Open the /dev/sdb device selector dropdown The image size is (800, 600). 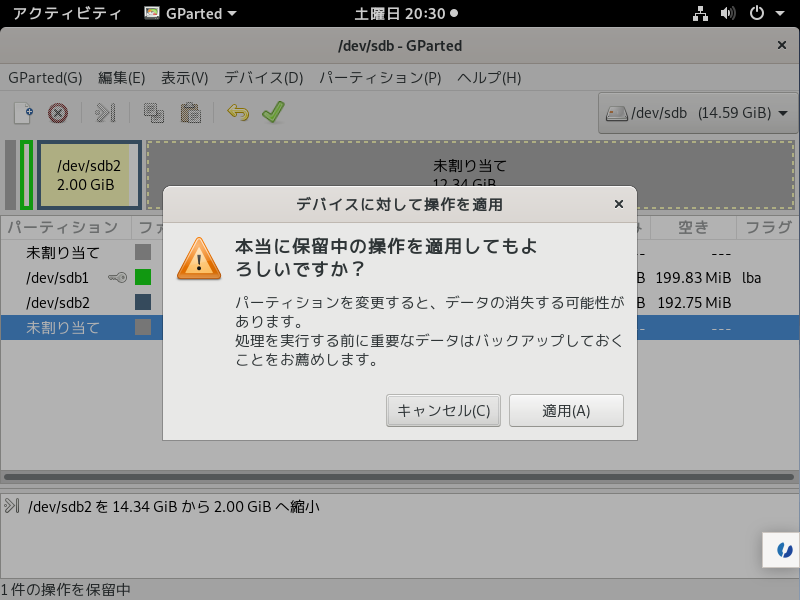pos(697,113)
